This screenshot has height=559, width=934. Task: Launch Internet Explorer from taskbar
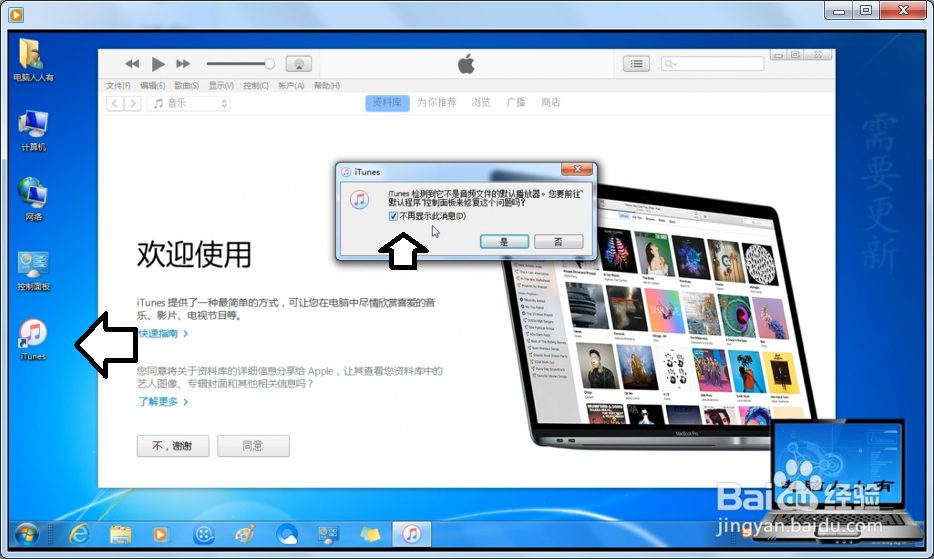point(79,534)
